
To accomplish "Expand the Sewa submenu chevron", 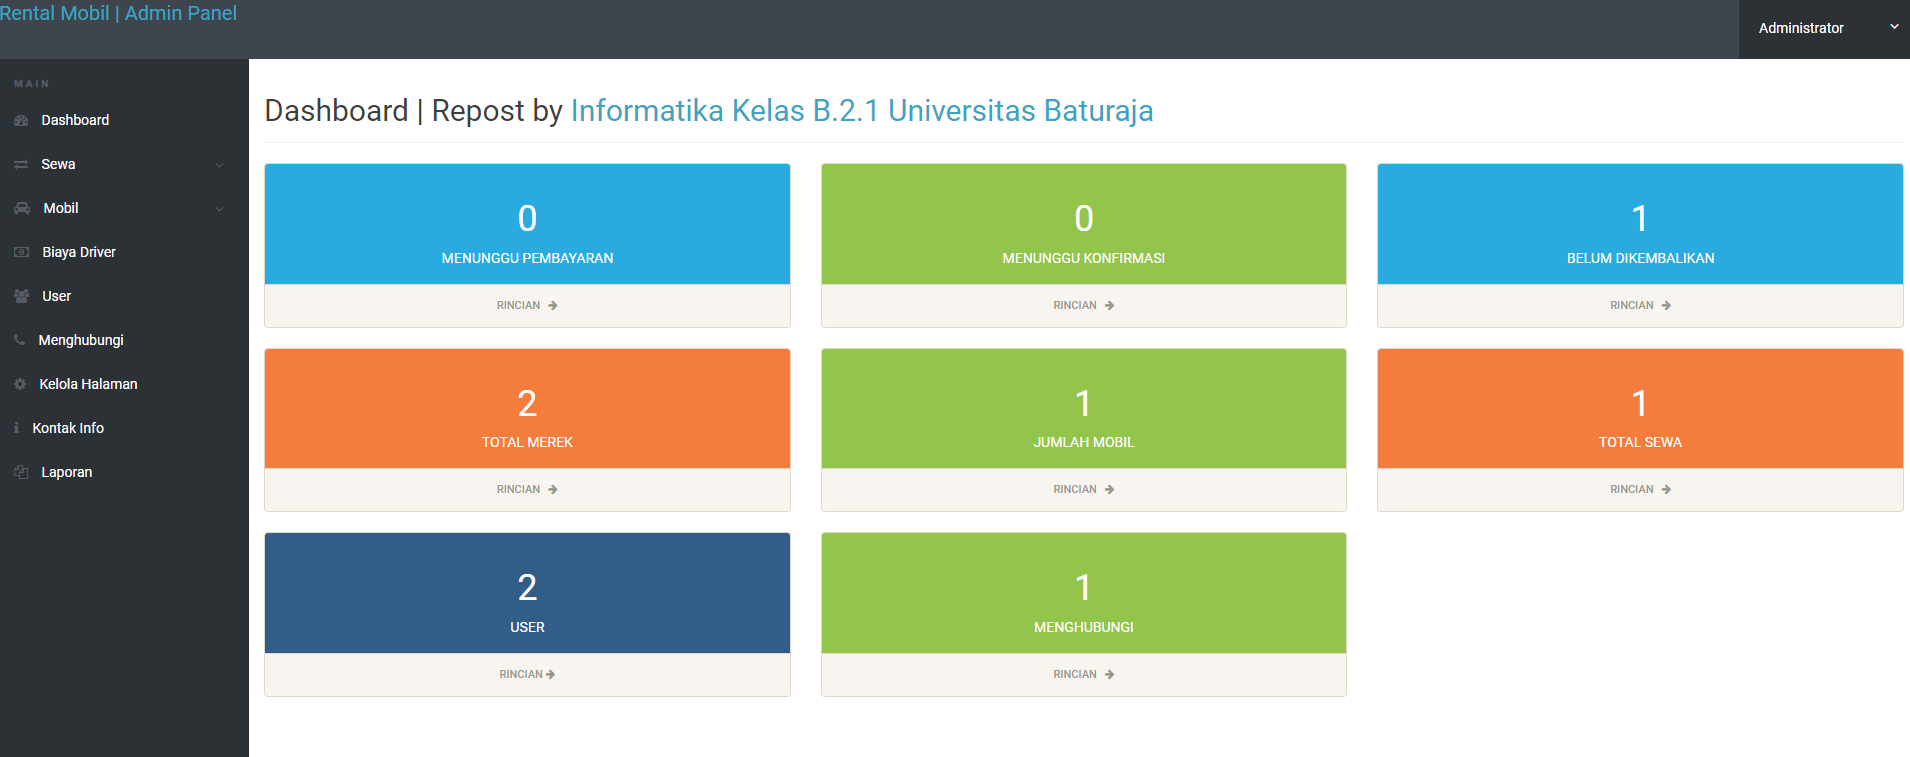I will click(x=220, y=165).
